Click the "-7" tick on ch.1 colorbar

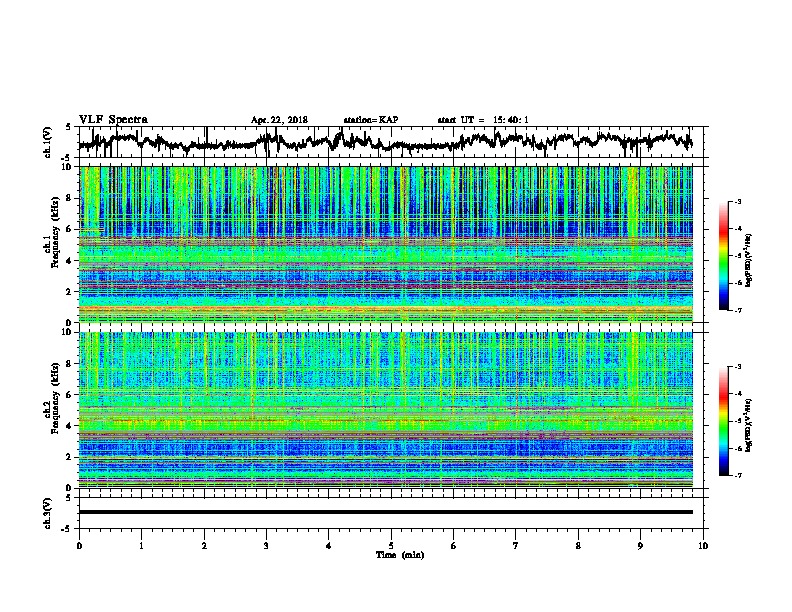pyautogui.click(x=737, y=310)
